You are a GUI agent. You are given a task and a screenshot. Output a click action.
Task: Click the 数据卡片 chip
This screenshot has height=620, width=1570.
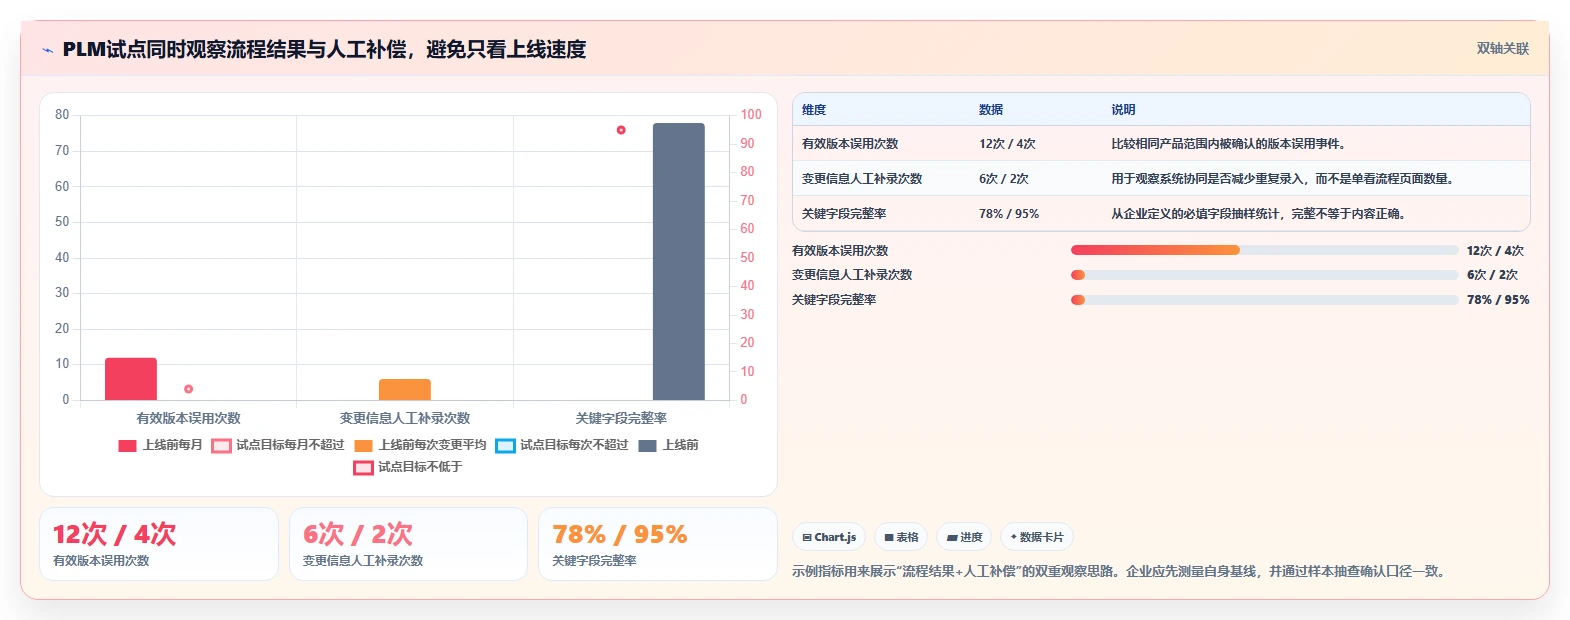tap(1037, 537)
